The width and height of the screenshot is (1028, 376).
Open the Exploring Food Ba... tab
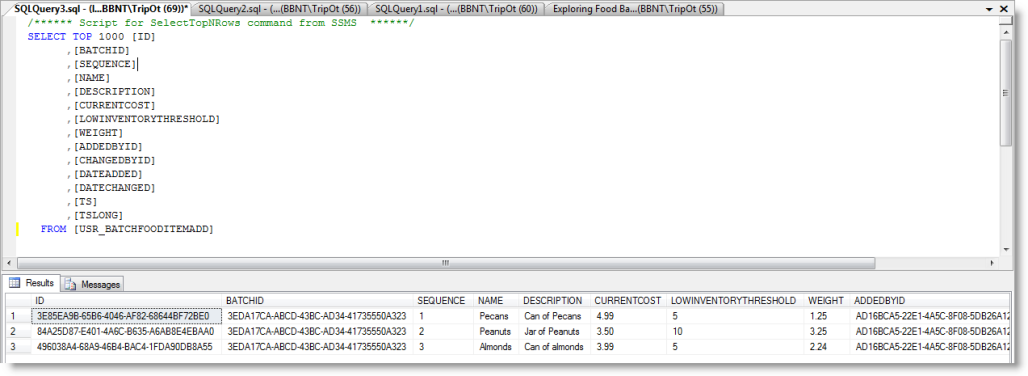635,9
